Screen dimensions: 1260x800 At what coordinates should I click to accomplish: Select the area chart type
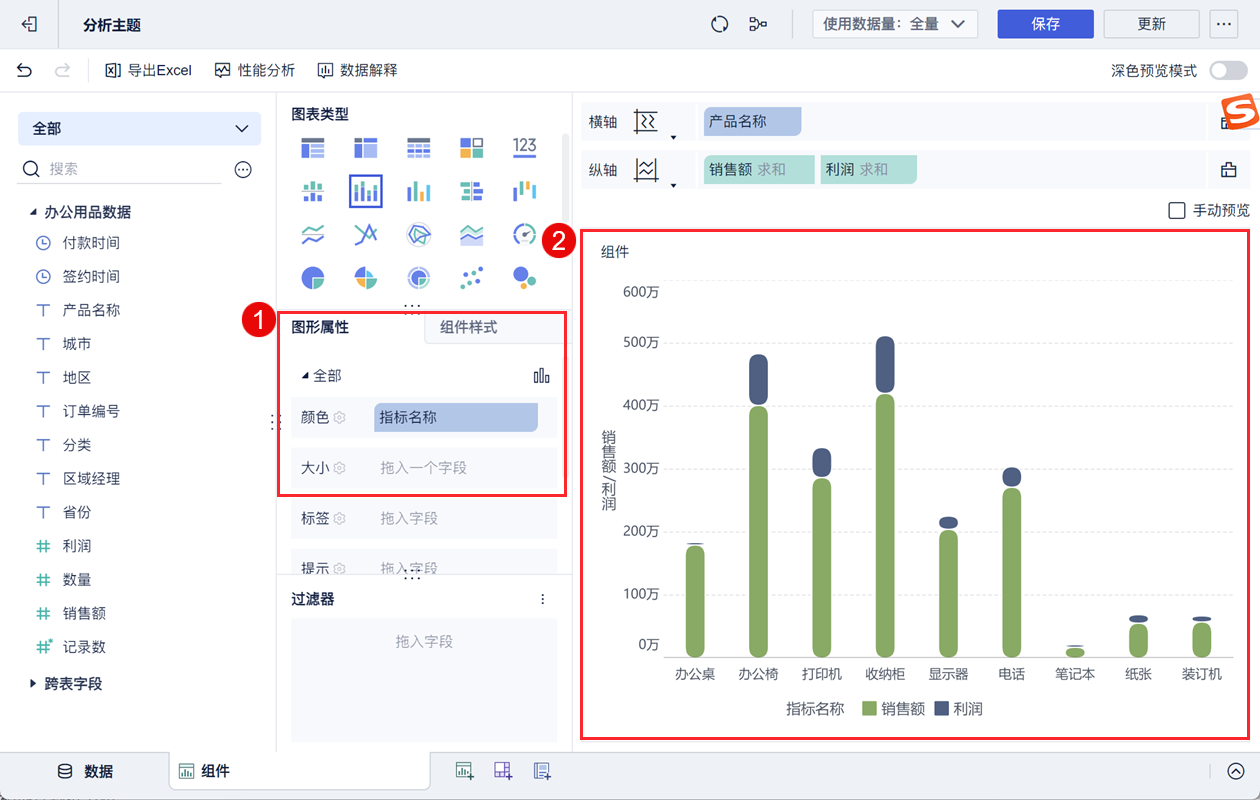[x=472, y=234]
